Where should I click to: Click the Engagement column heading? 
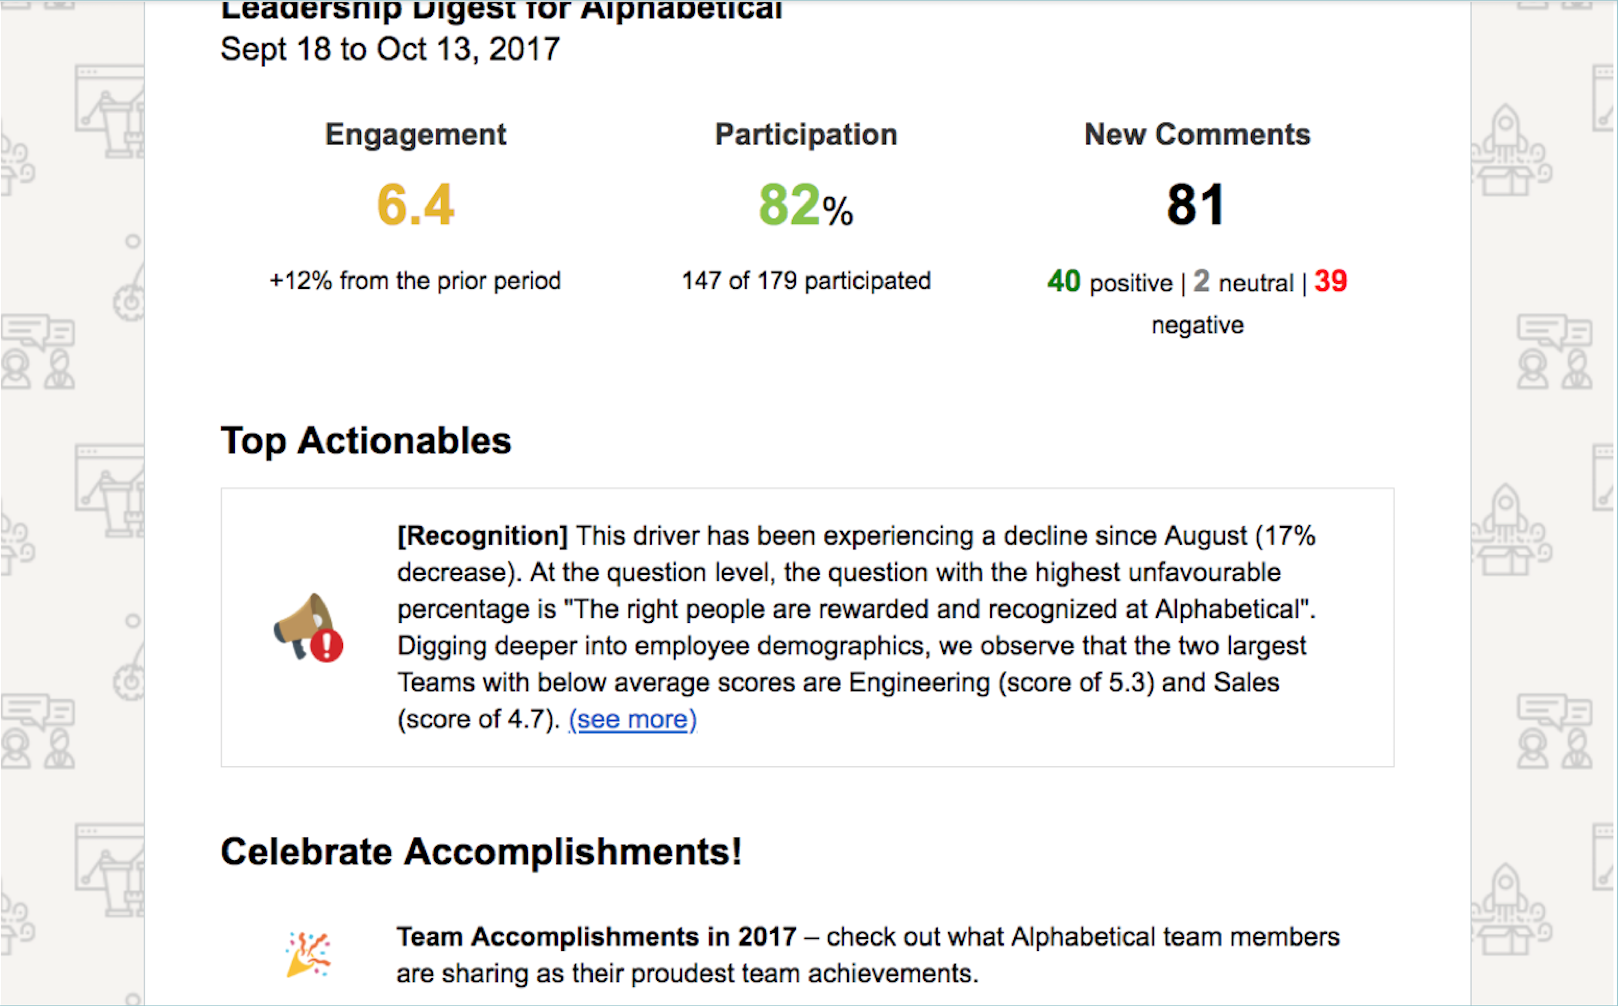416,134
